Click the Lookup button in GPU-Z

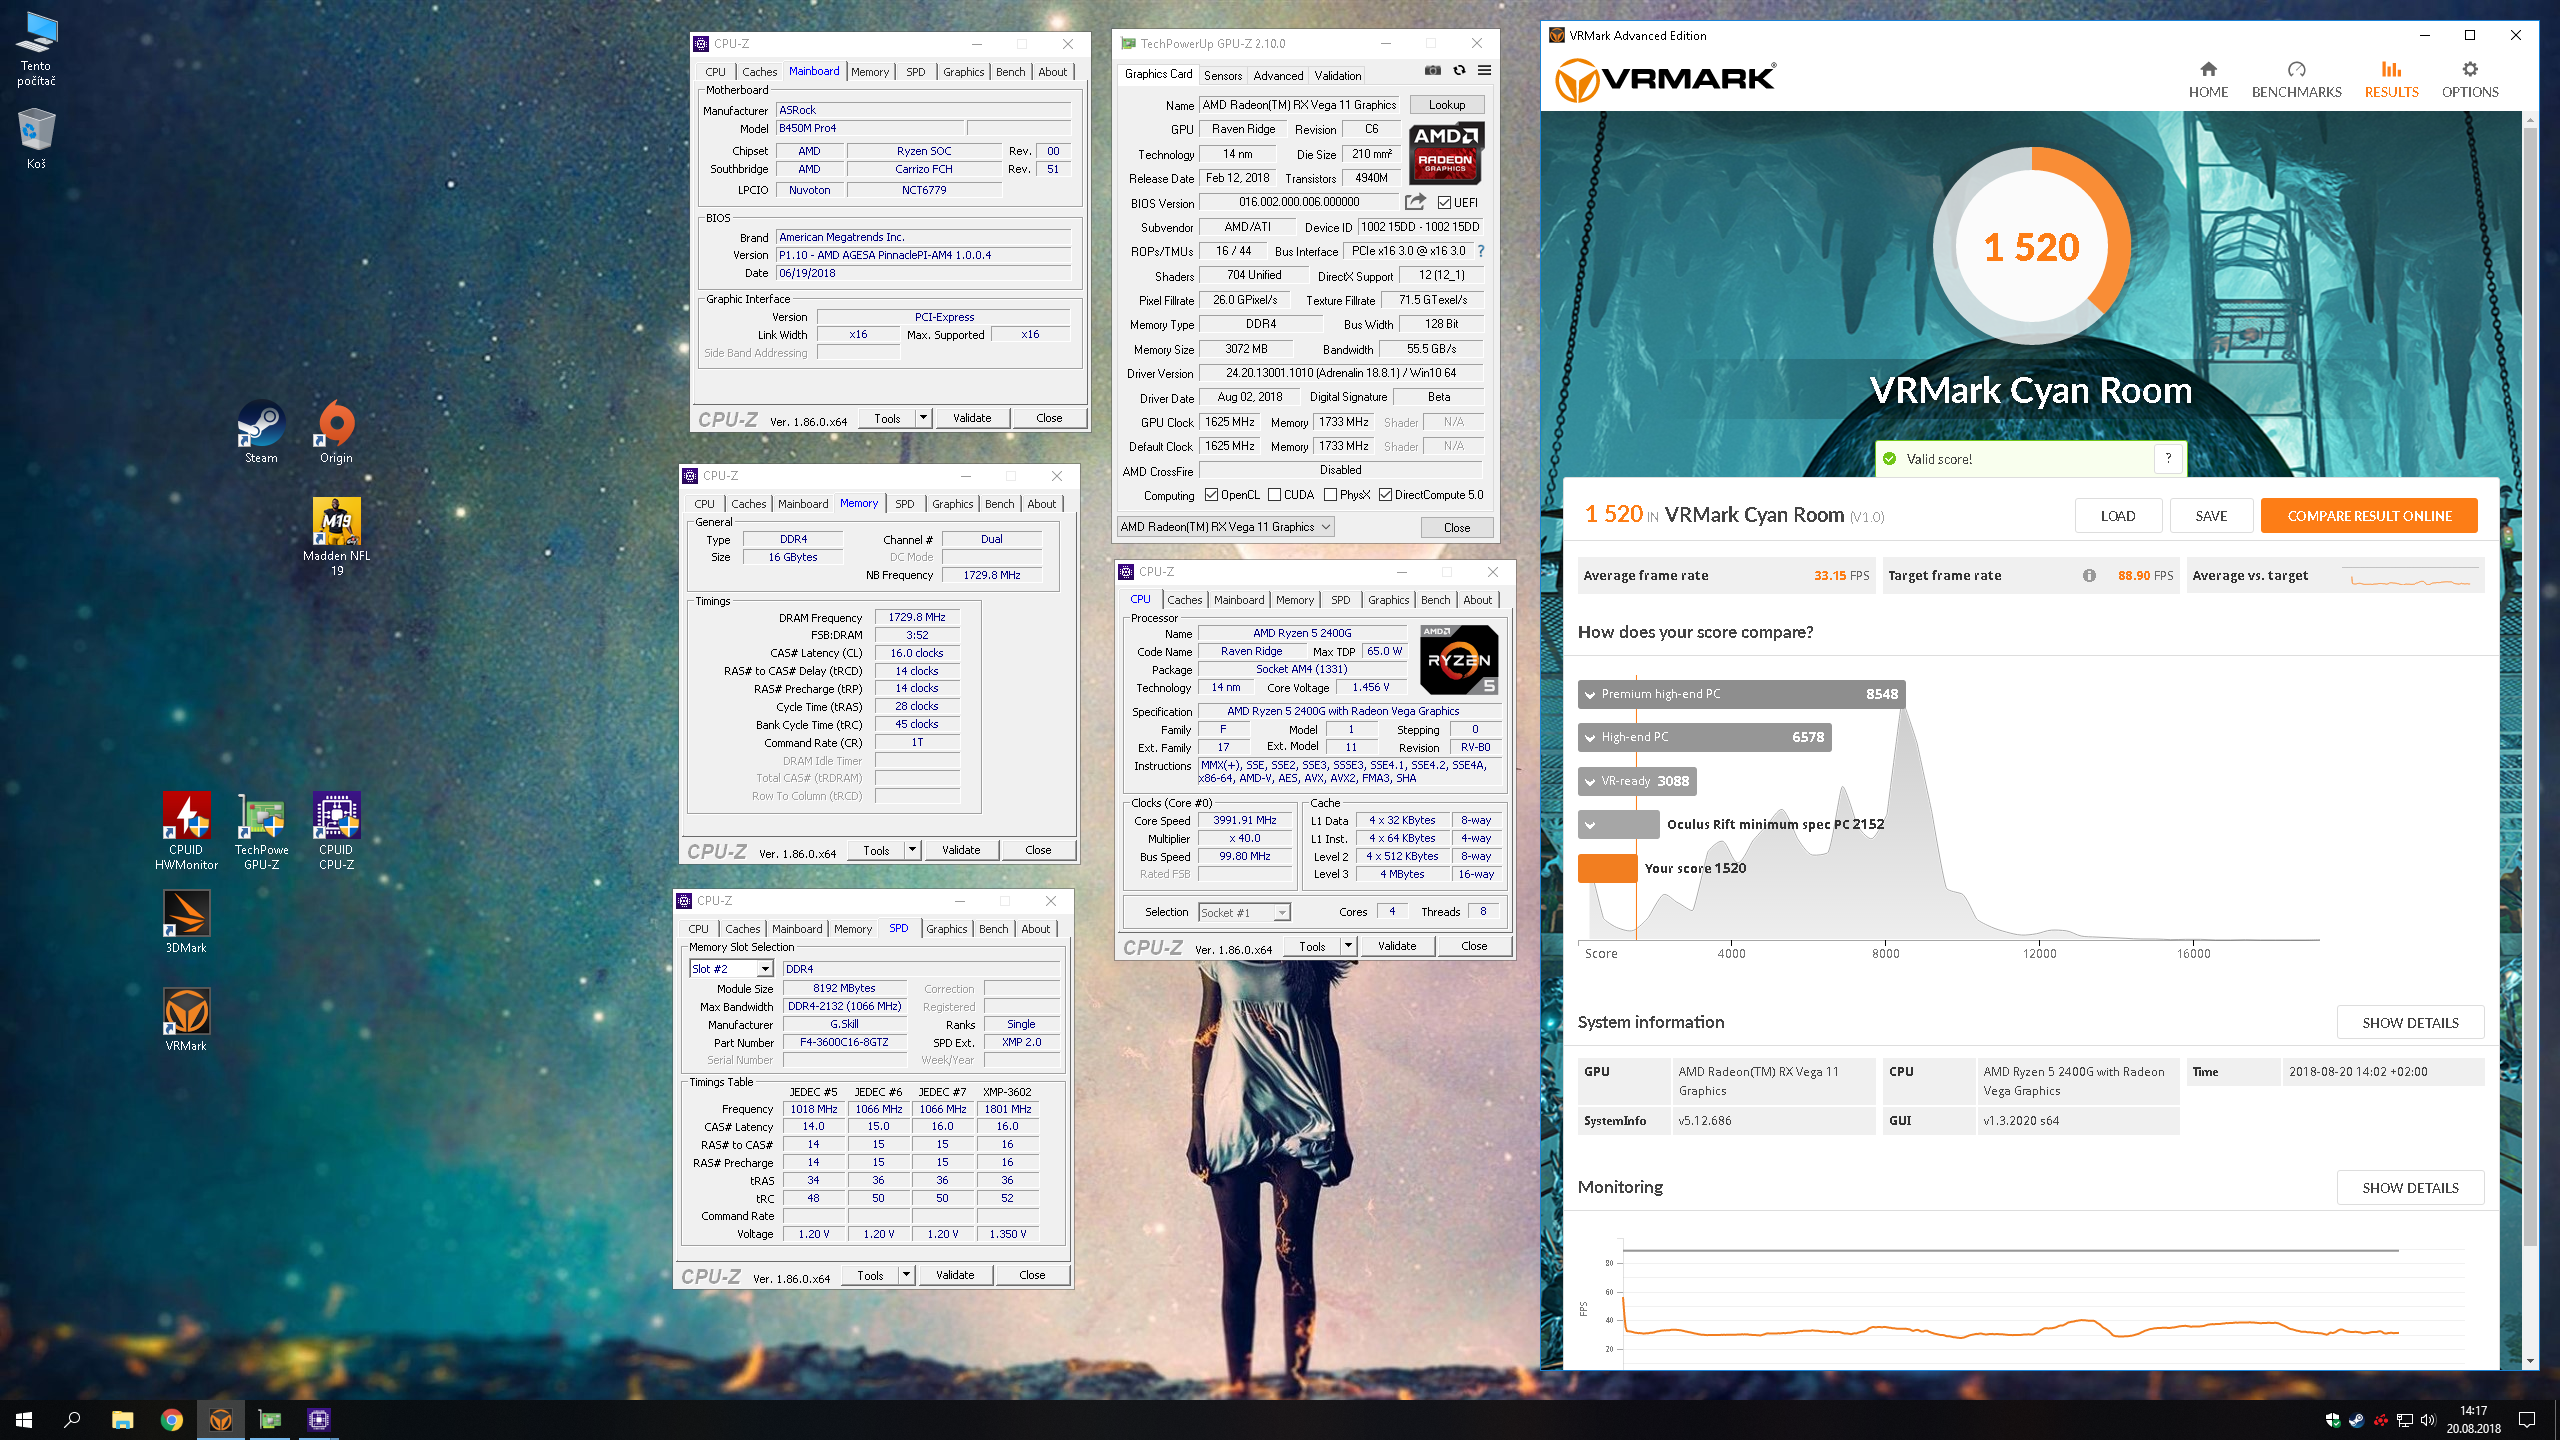click(x=1447, y=105)
